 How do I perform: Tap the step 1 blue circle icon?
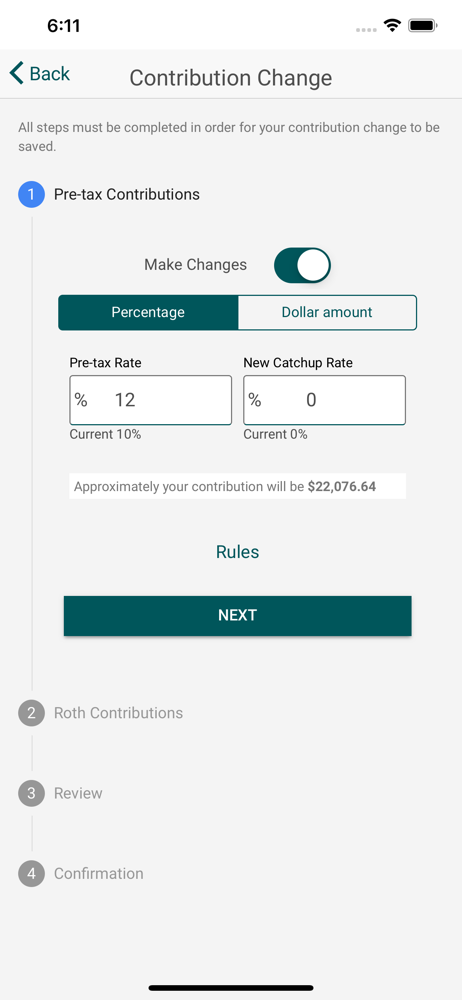coord(31,195)
